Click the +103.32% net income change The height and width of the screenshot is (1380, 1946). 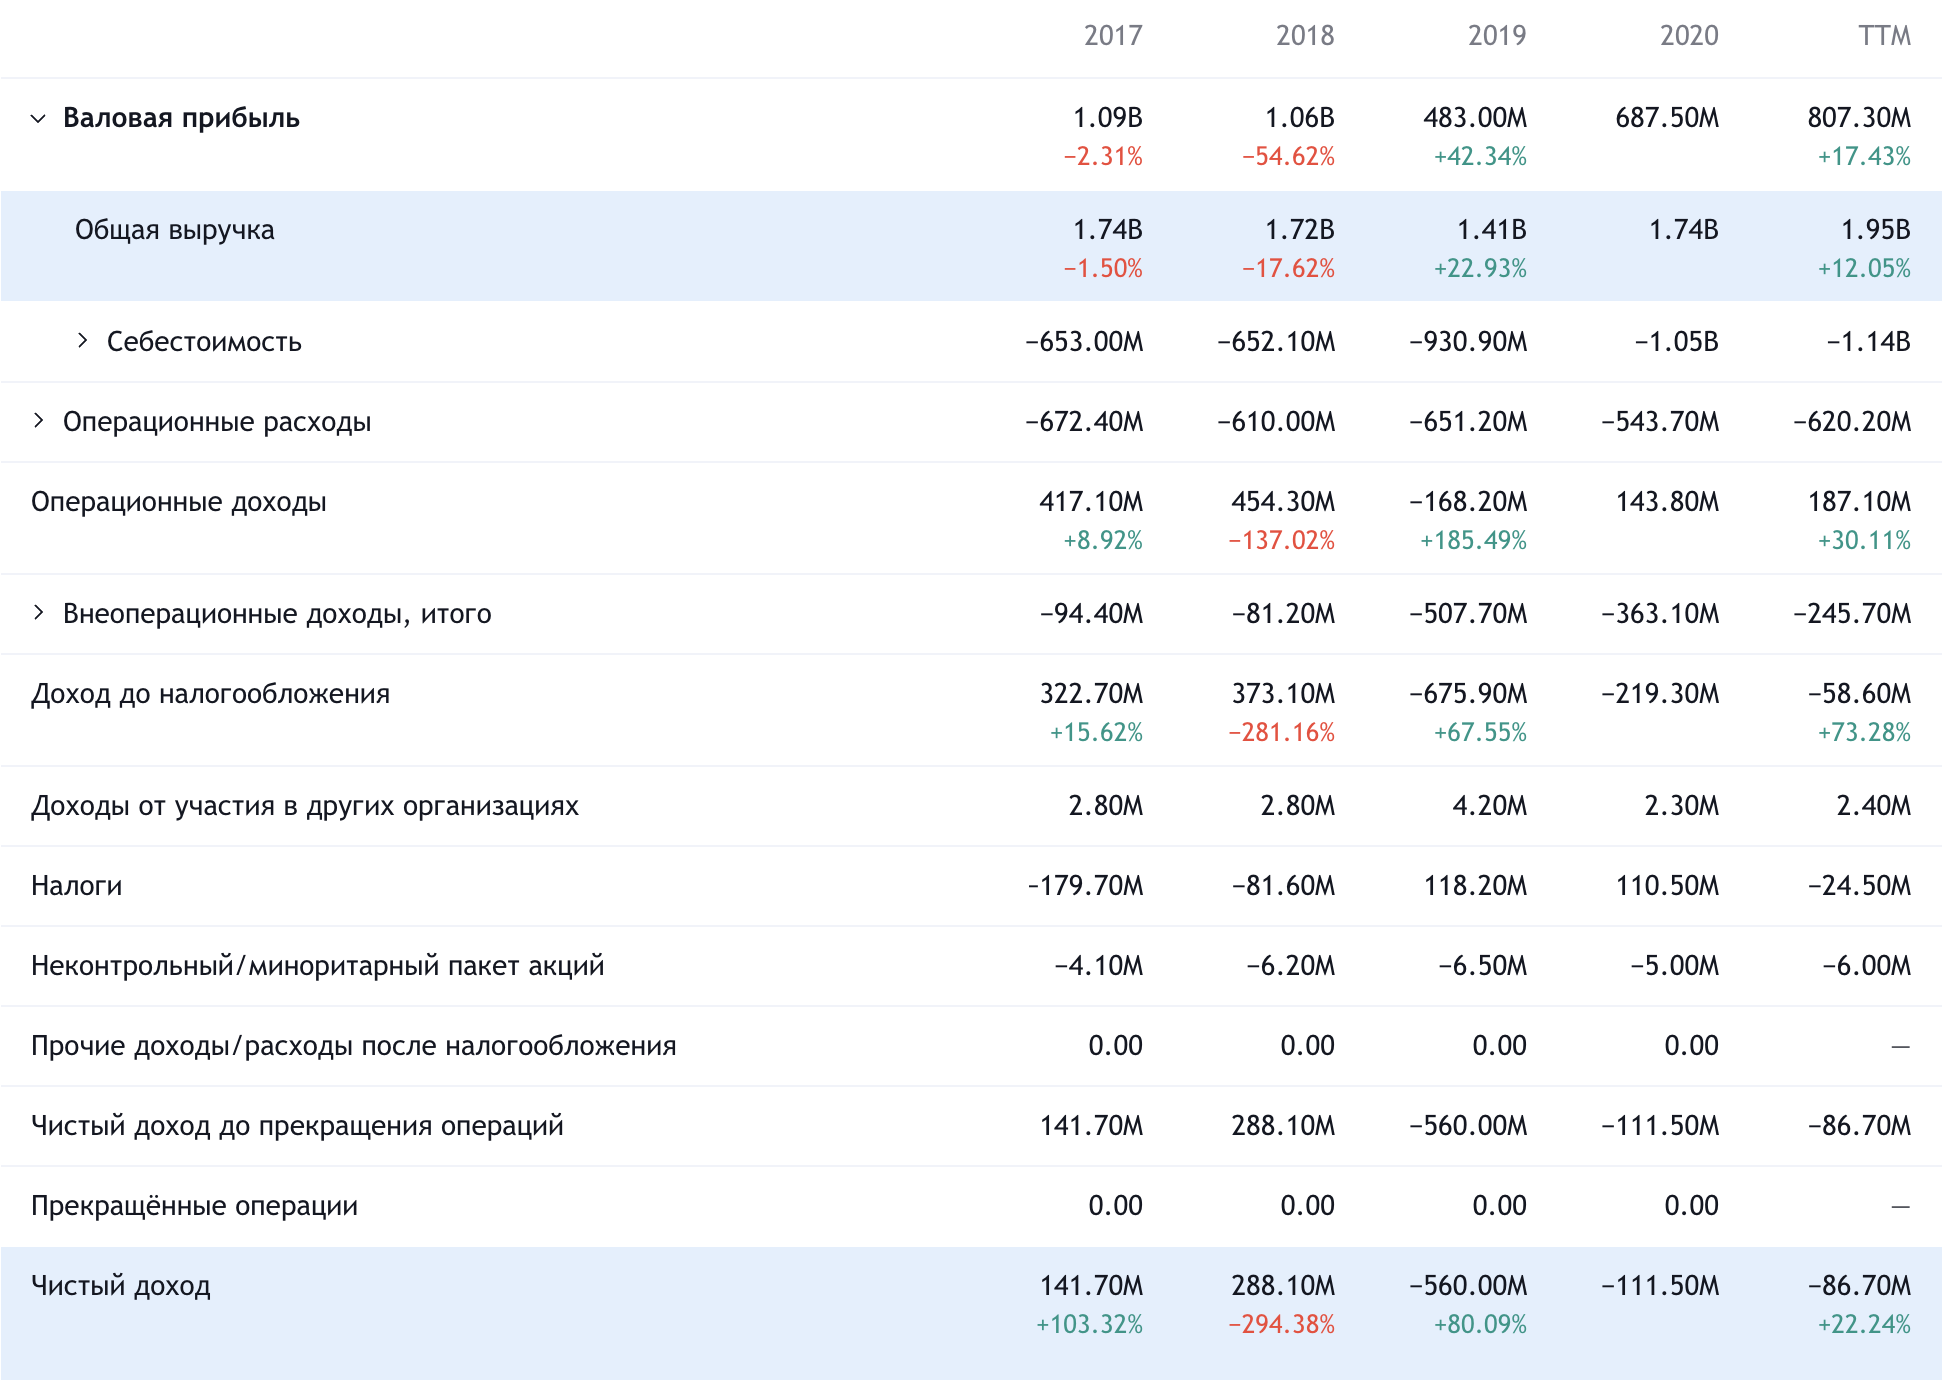point(1089,1325)
